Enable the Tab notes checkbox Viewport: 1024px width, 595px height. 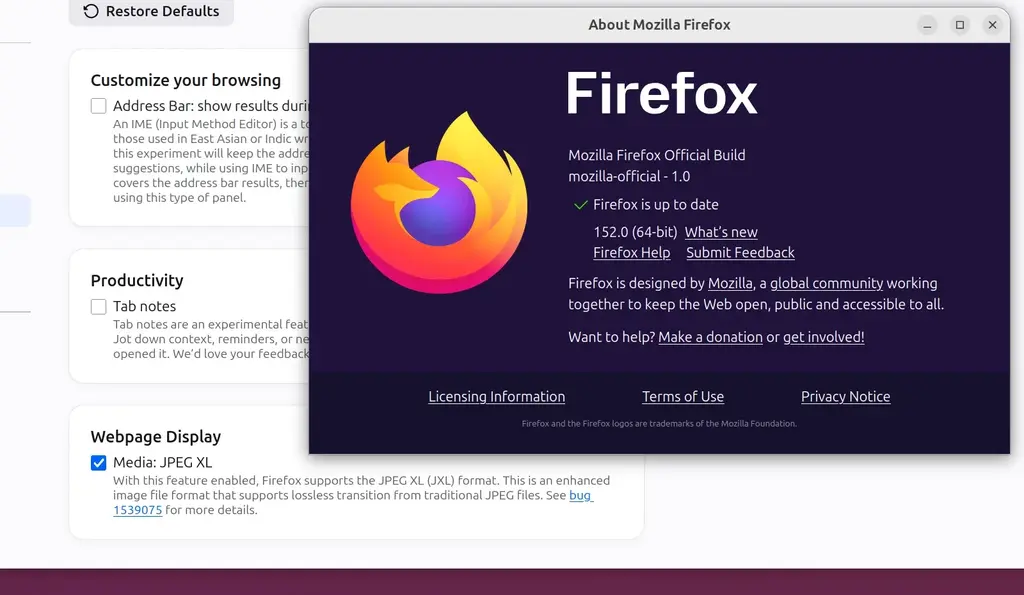point(99,306)
